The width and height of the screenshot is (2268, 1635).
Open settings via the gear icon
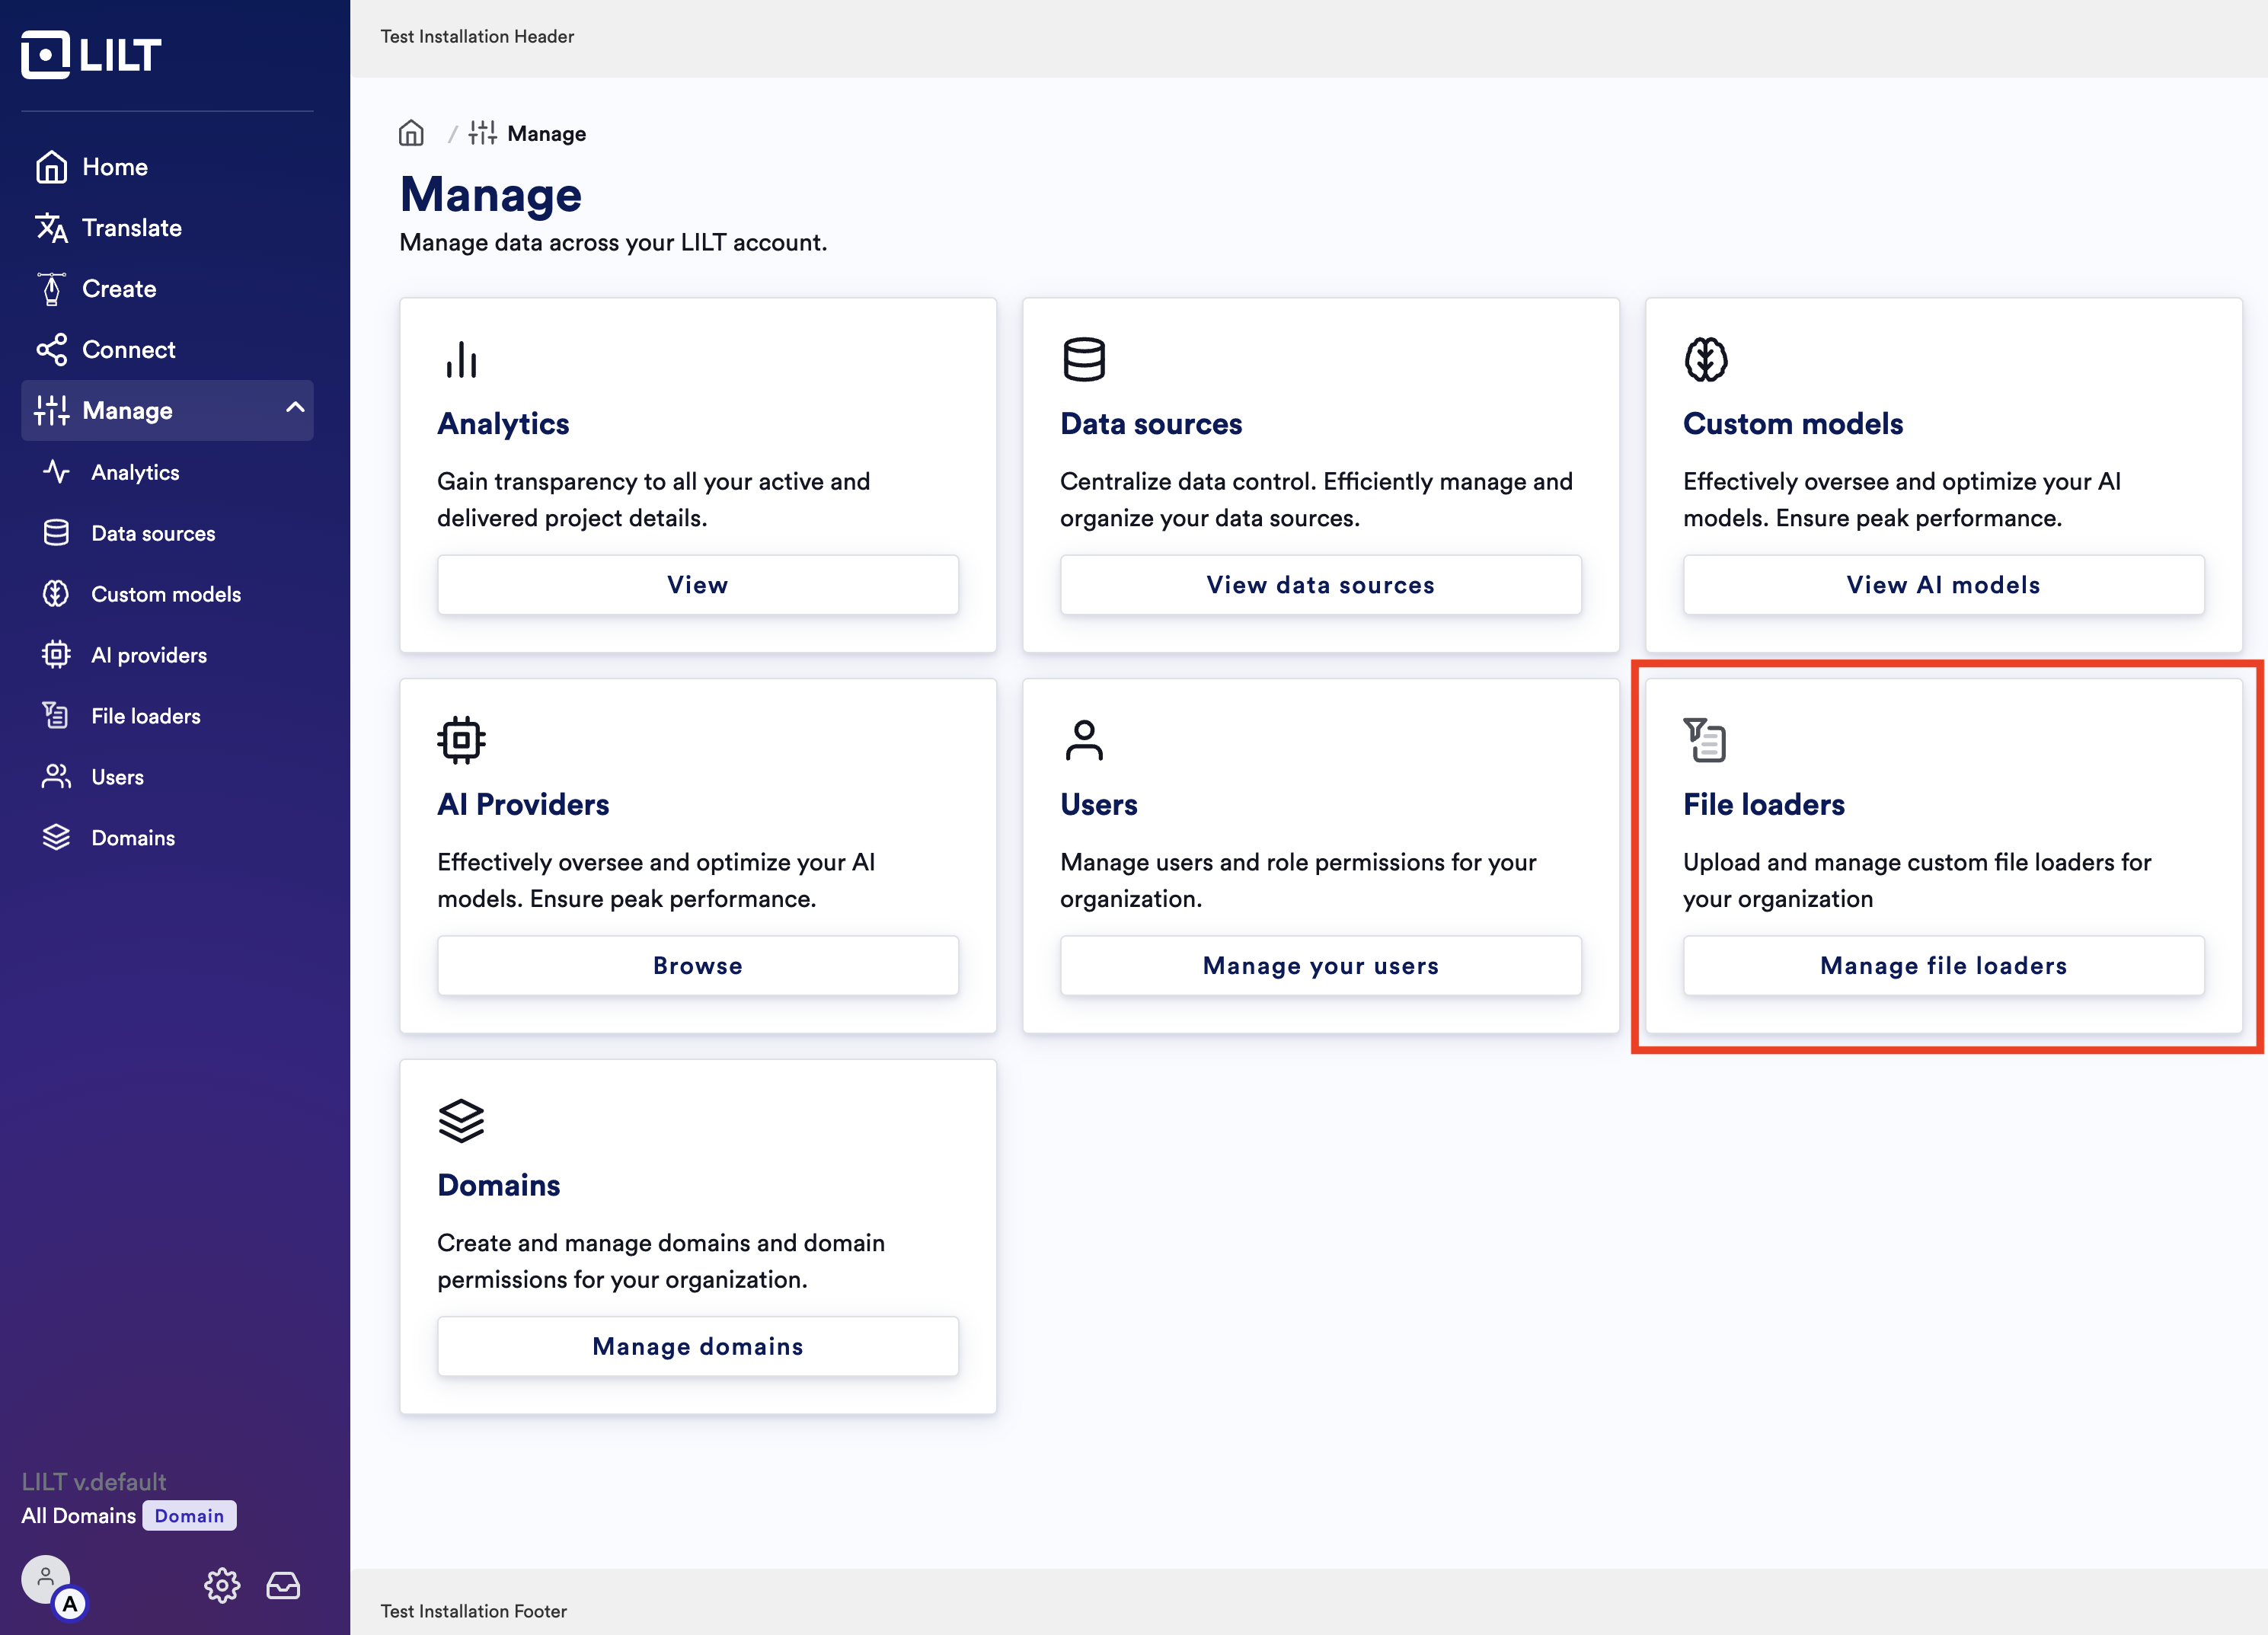(222, 1586)
